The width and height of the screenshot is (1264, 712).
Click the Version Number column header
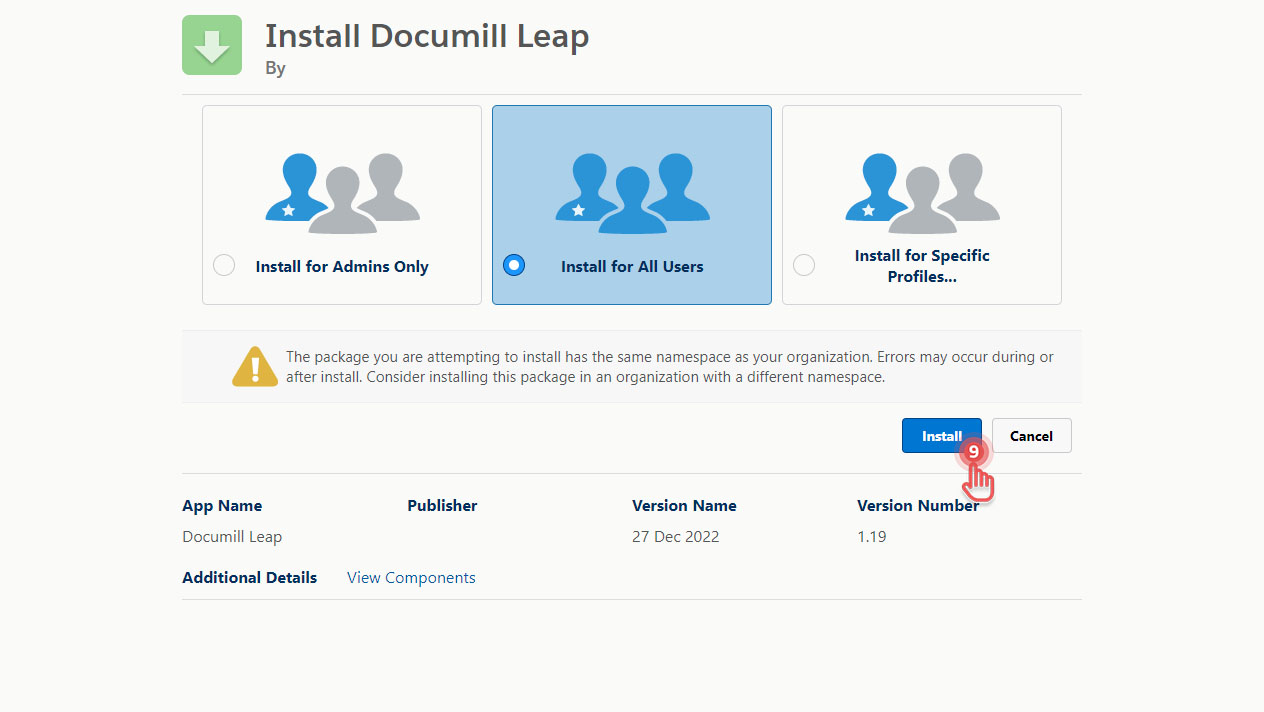pyautogui.click(x=917, y=506)
